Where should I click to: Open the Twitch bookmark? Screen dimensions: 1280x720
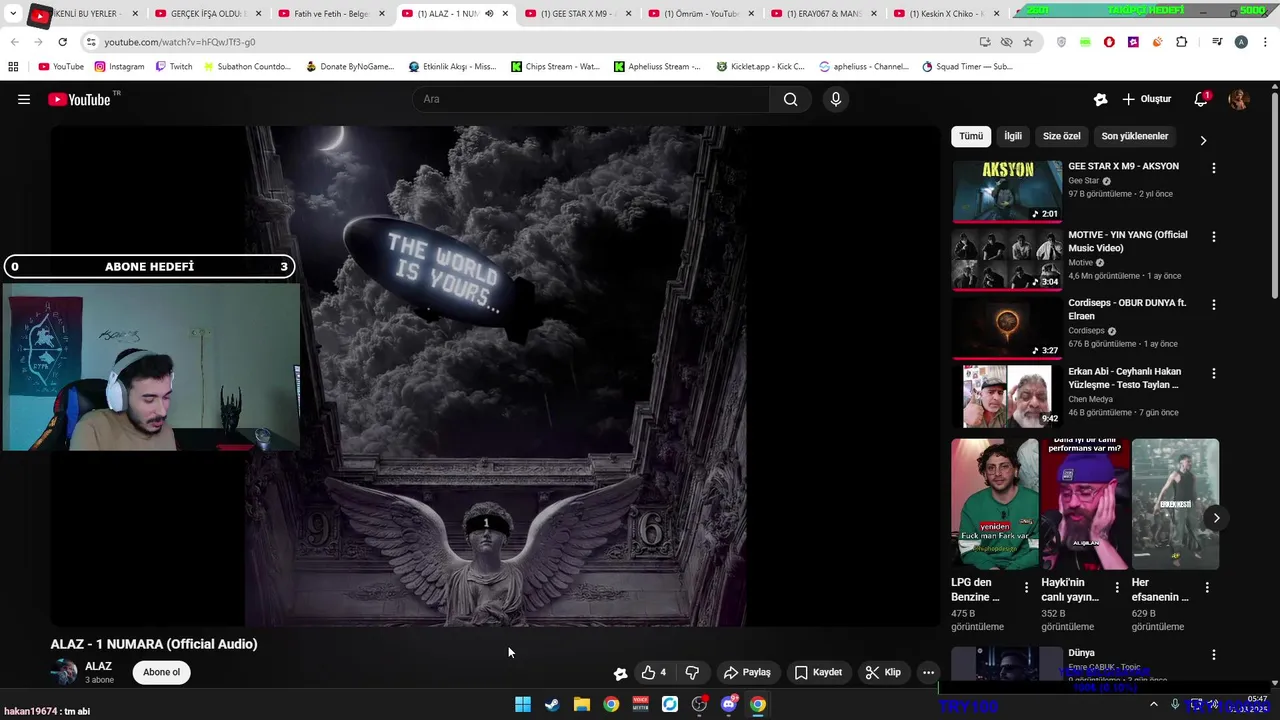click(x=173, y=67)
